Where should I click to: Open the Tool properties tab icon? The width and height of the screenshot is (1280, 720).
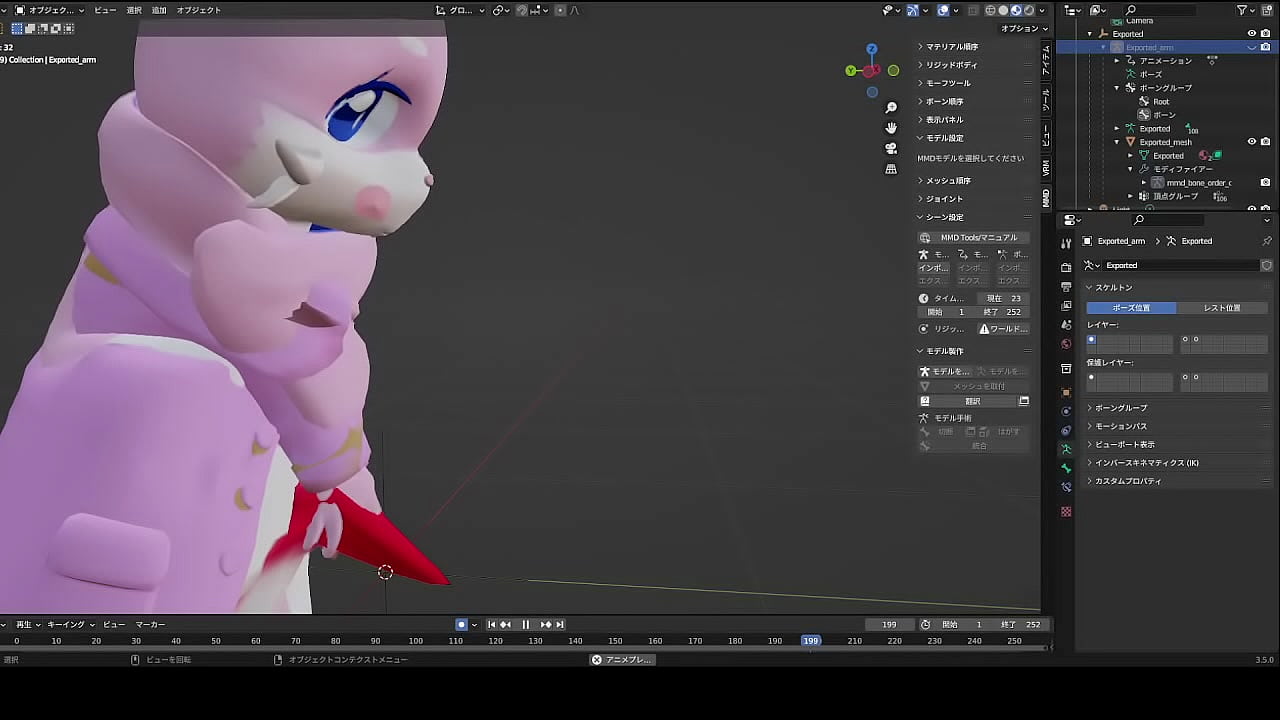1066,243
